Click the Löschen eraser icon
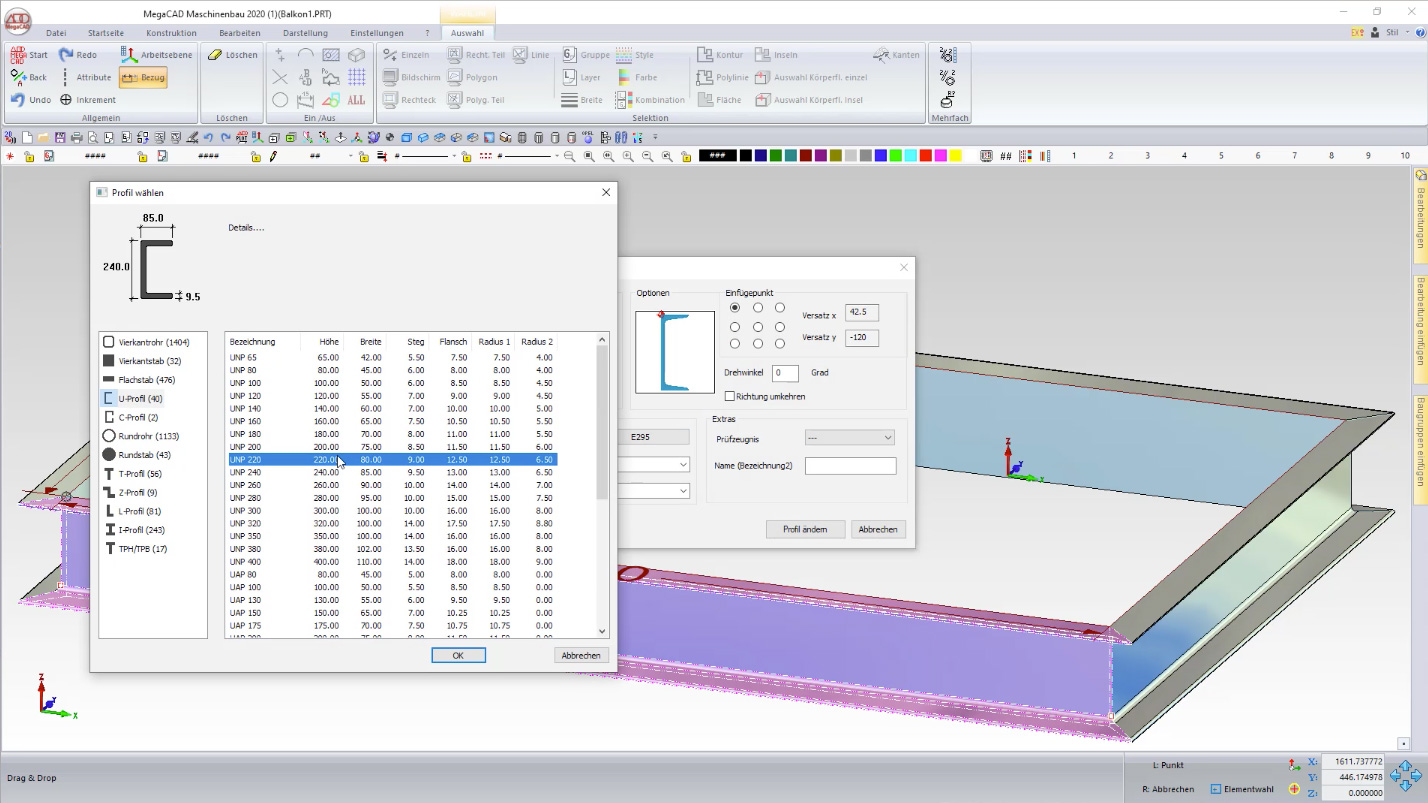The image size is (1428, 803). click(x=215, y=55)
